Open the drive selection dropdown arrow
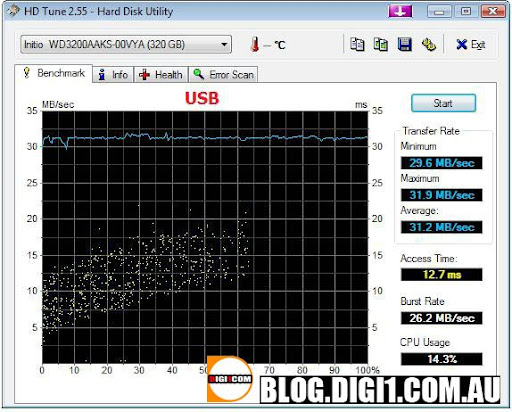512x412 pixels. [x=224, y=44]
